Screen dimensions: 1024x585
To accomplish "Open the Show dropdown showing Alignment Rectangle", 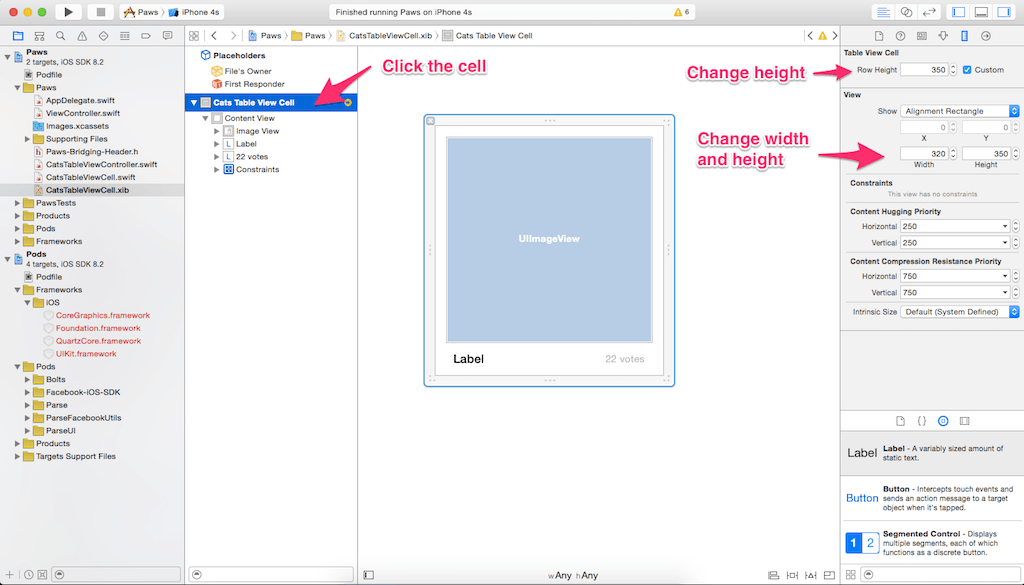I will pyautogui.click(x=958, y=110).
